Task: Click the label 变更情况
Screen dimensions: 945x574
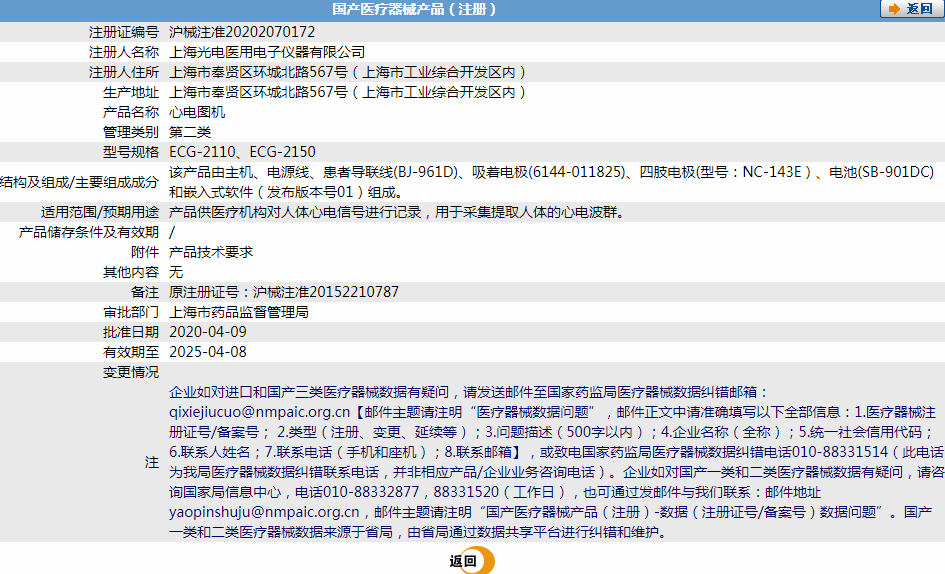Action: pyautogui.click(x=131, y=372)
